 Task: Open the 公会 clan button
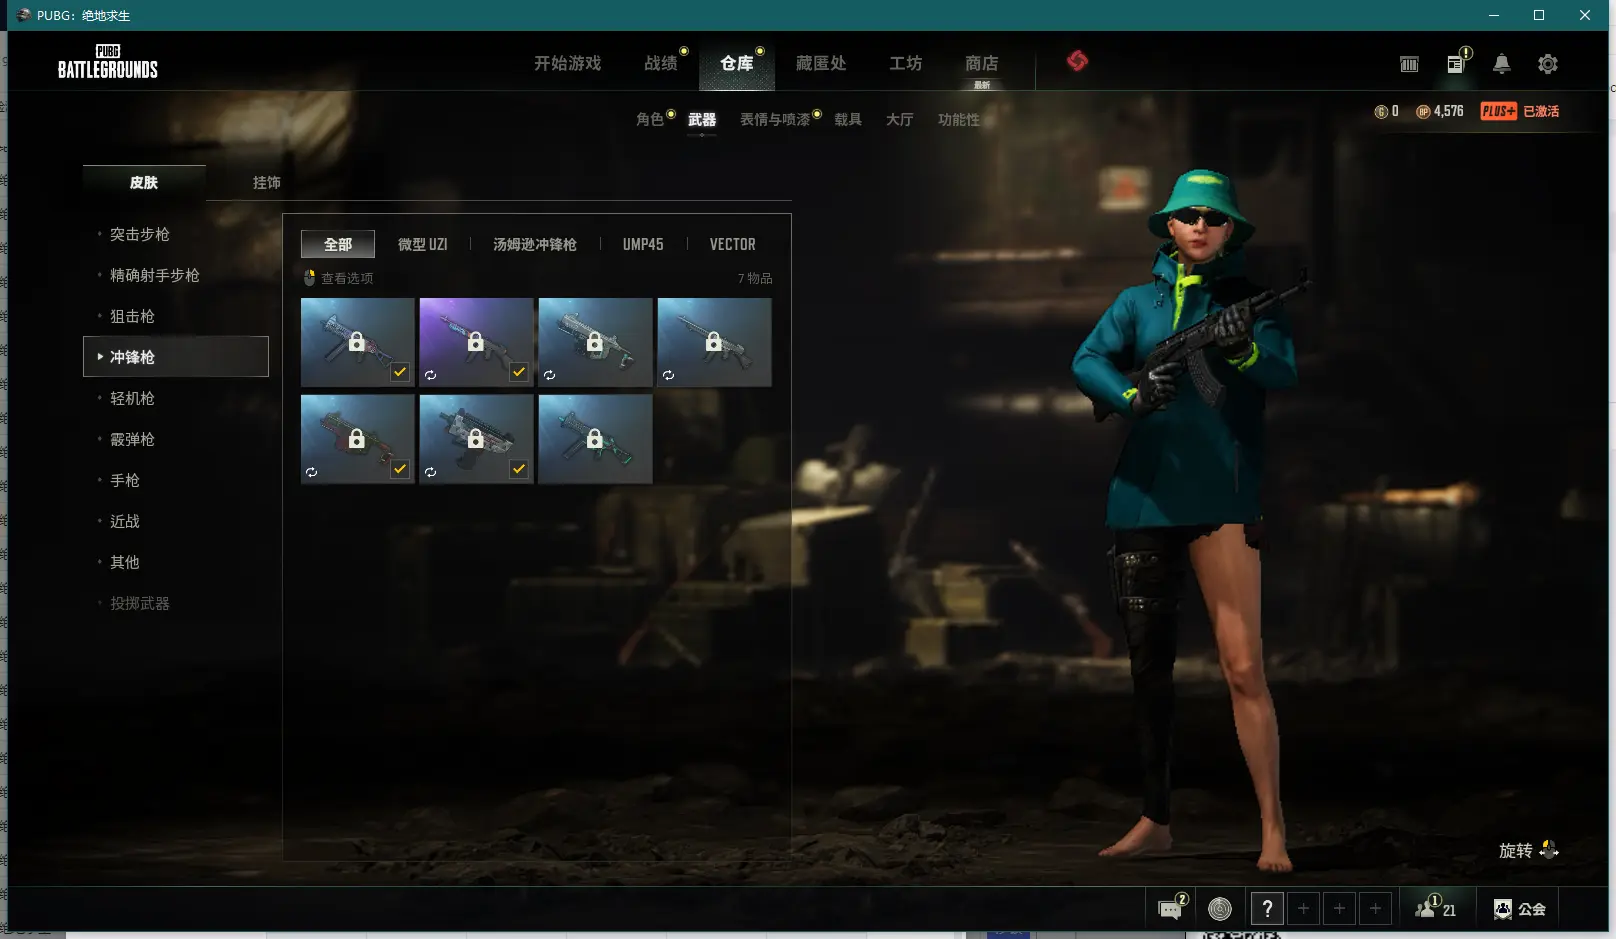point(1520,909)
